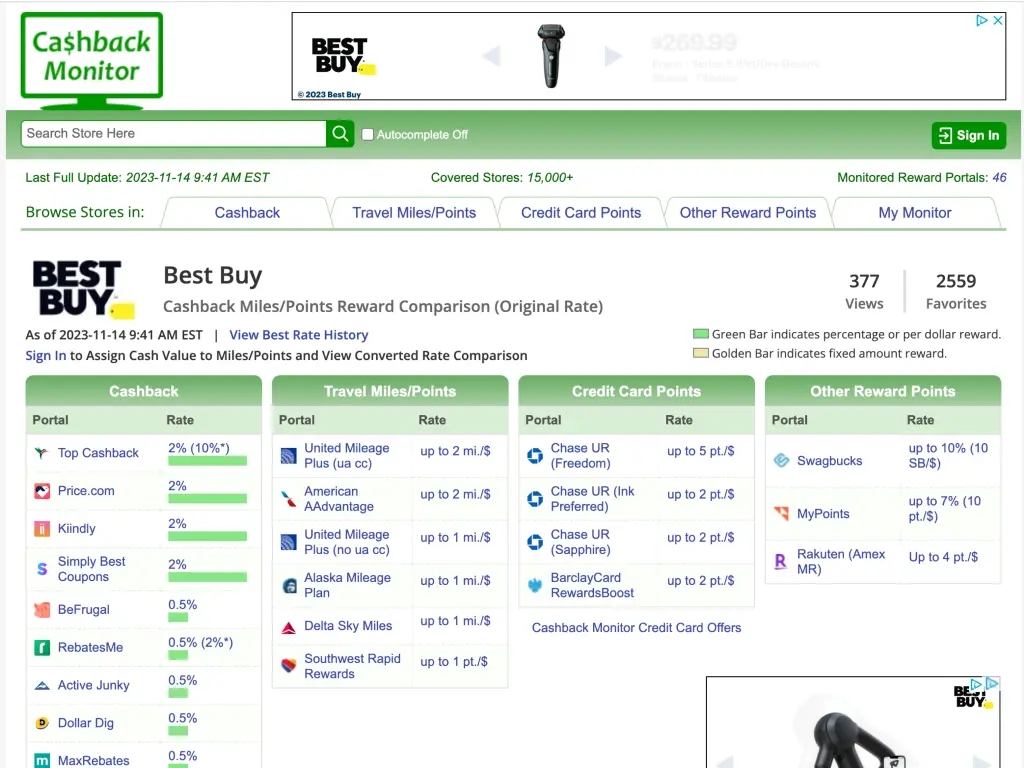1024x768 pixels.
Task: Click the green bar legend swatch
Action: (700, 334)
